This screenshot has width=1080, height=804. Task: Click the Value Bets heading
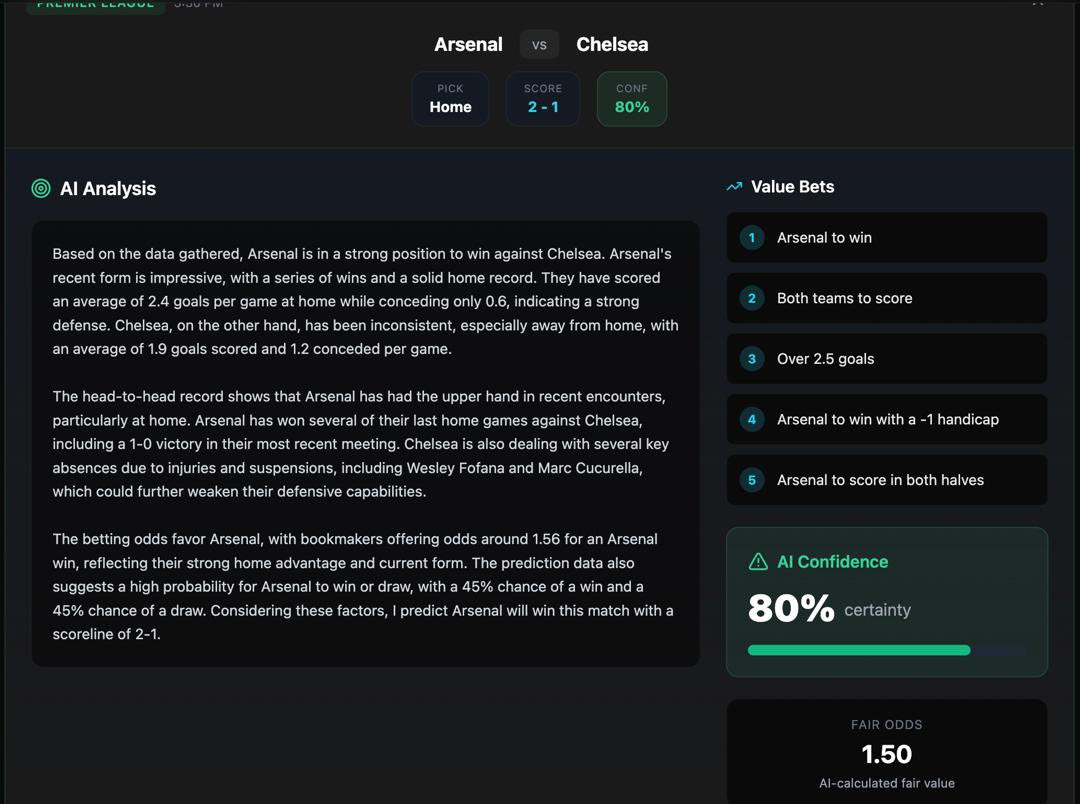click(x=793, y=187)
